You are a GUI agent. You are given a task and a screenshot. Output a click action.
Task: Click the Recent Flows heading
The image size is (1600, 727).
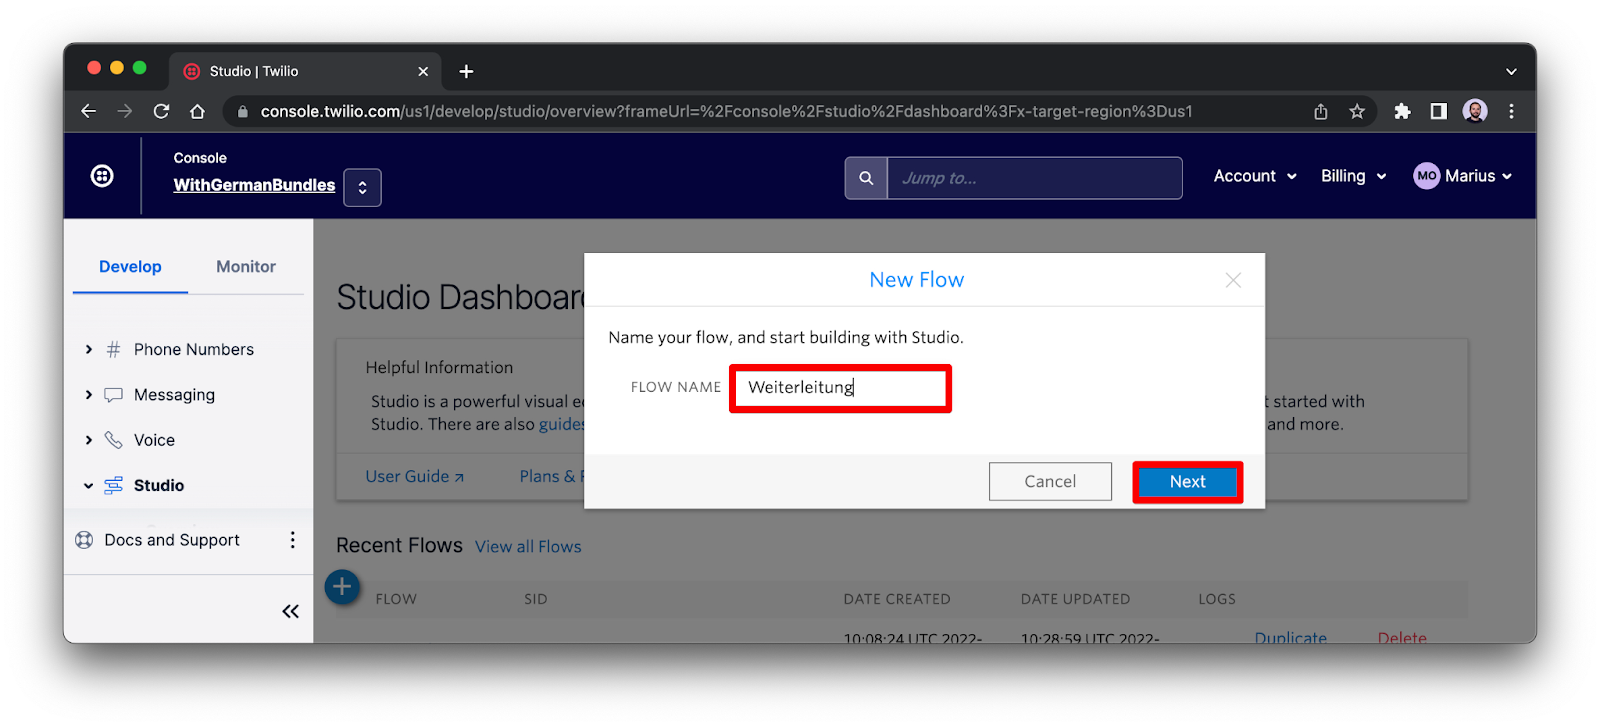click(399, 546)
